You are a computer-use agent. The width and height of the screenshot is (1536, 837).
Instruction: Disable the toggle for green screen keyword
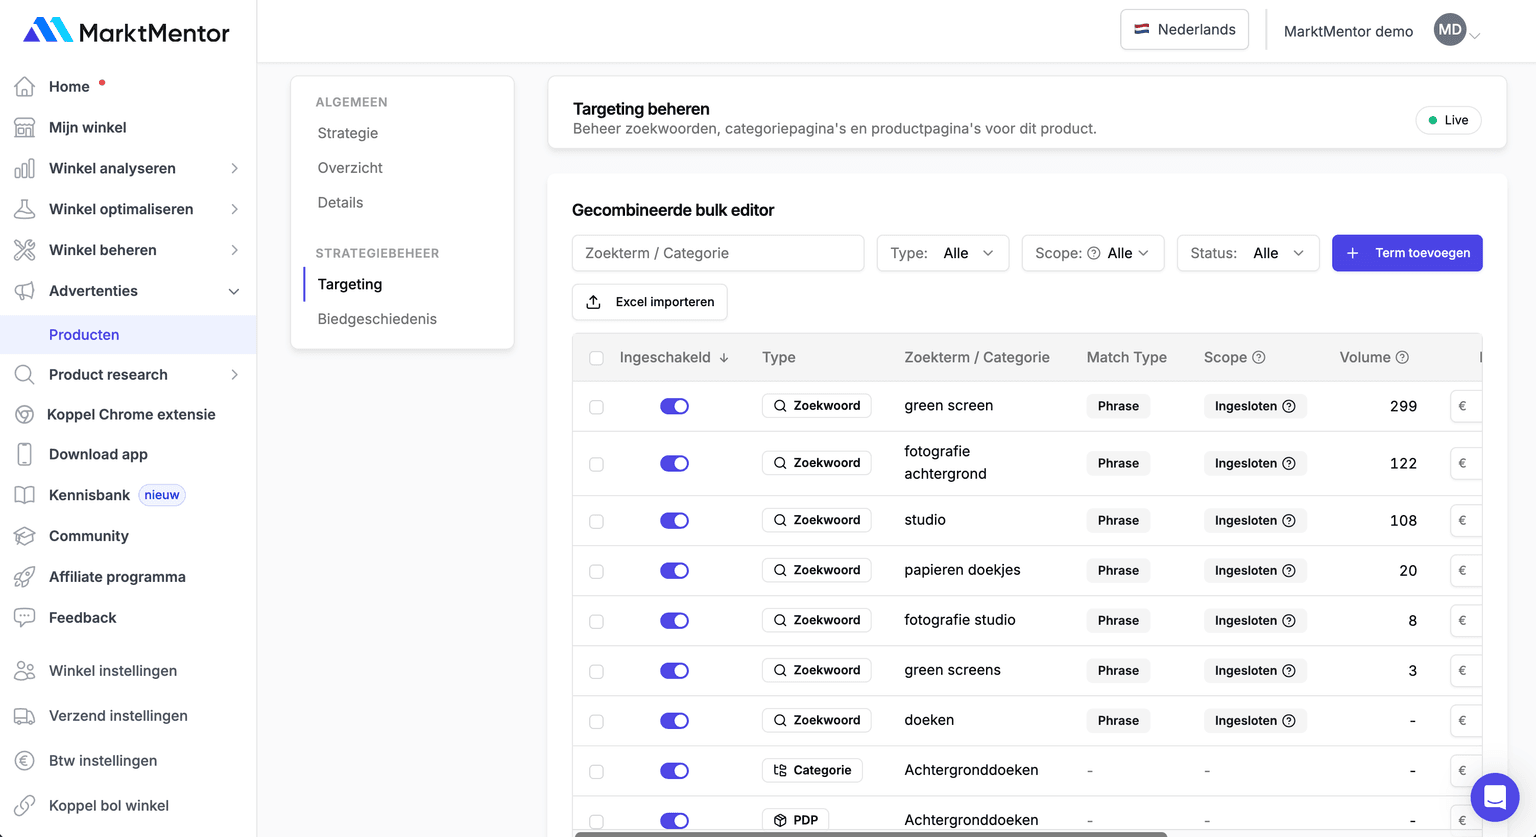[x=674, y=406]
